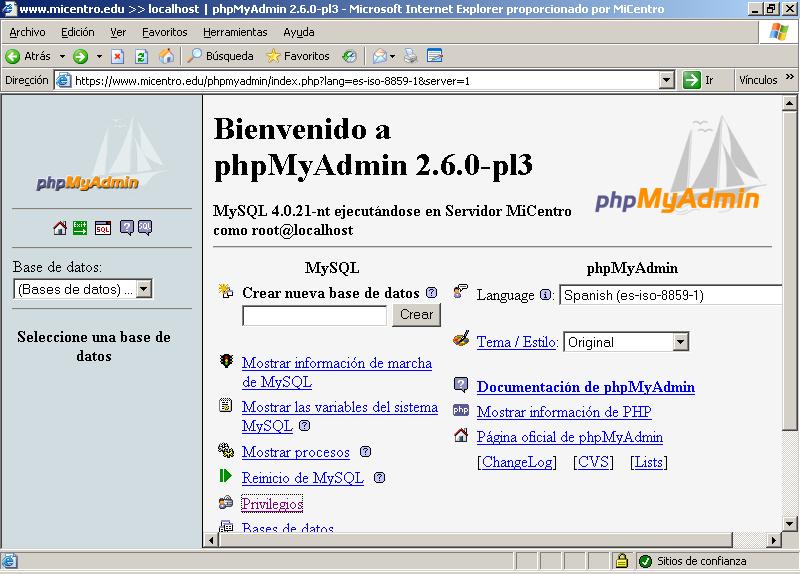Click help icon next to Reinicio de MySQL

click(x=379, y=478)
